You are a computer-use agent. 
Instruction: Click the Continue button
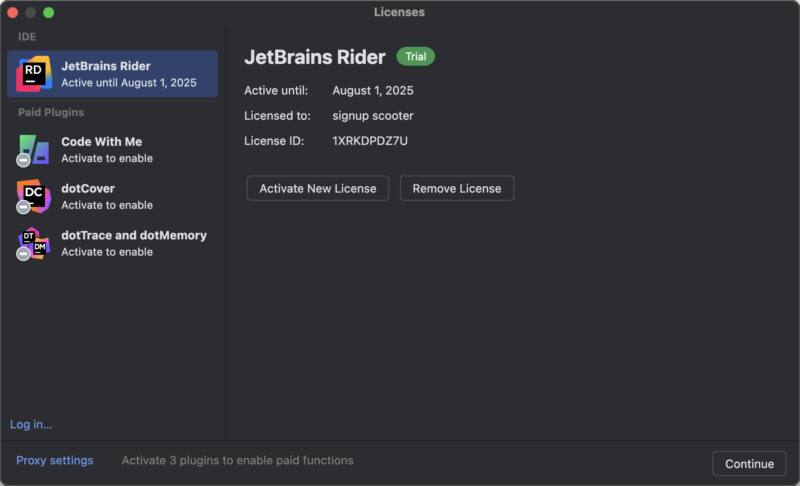[x=749, y=463]
